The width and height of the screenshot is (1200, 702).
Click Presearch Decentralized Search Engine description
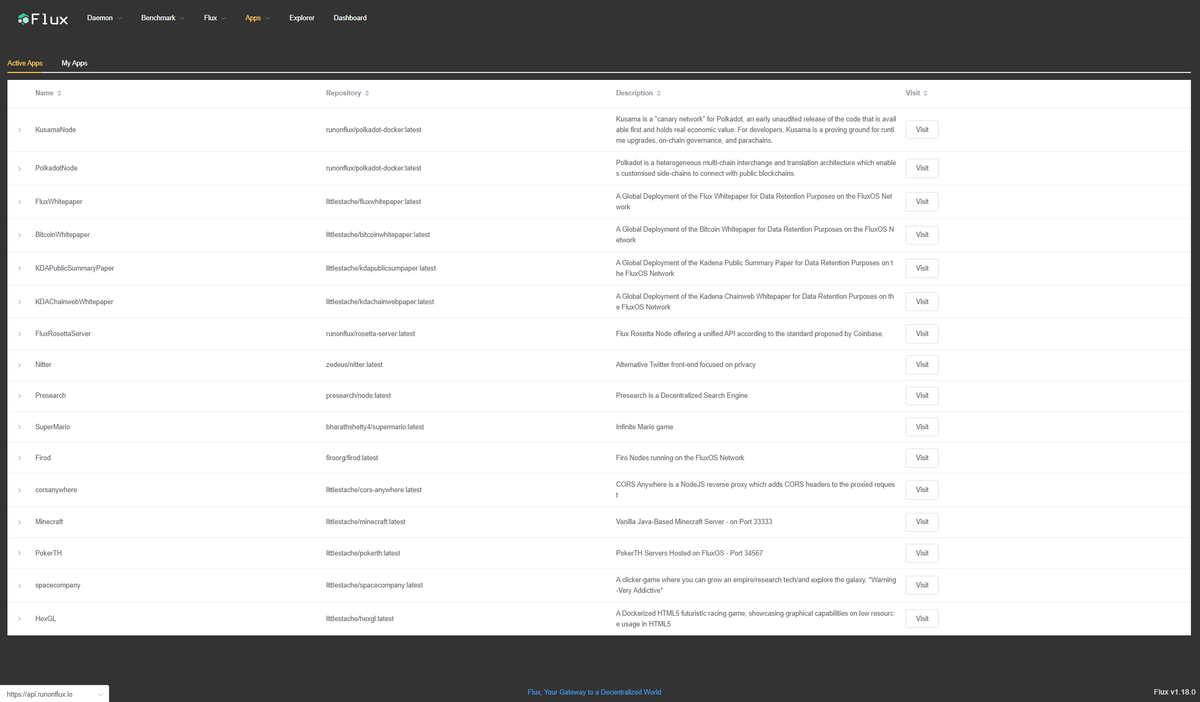click(682, 396)
